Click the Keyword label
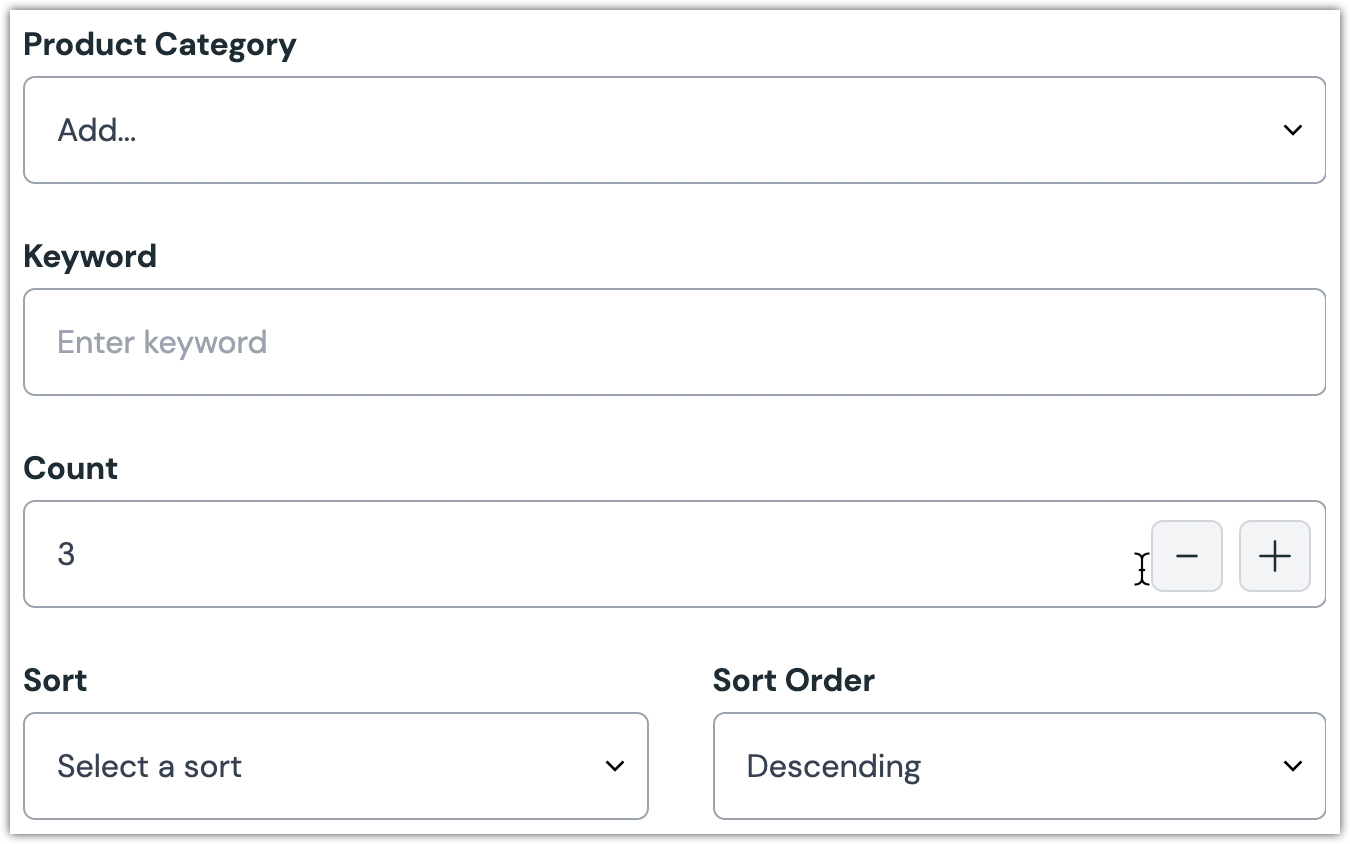The width and height of the screenshot is (1350, 844). (x=90, y=257)
